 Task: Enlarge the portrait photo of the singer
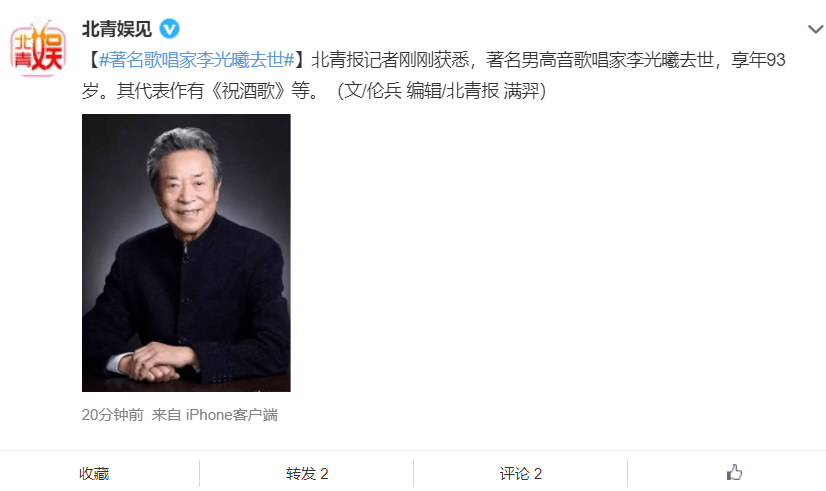point(186,253)
